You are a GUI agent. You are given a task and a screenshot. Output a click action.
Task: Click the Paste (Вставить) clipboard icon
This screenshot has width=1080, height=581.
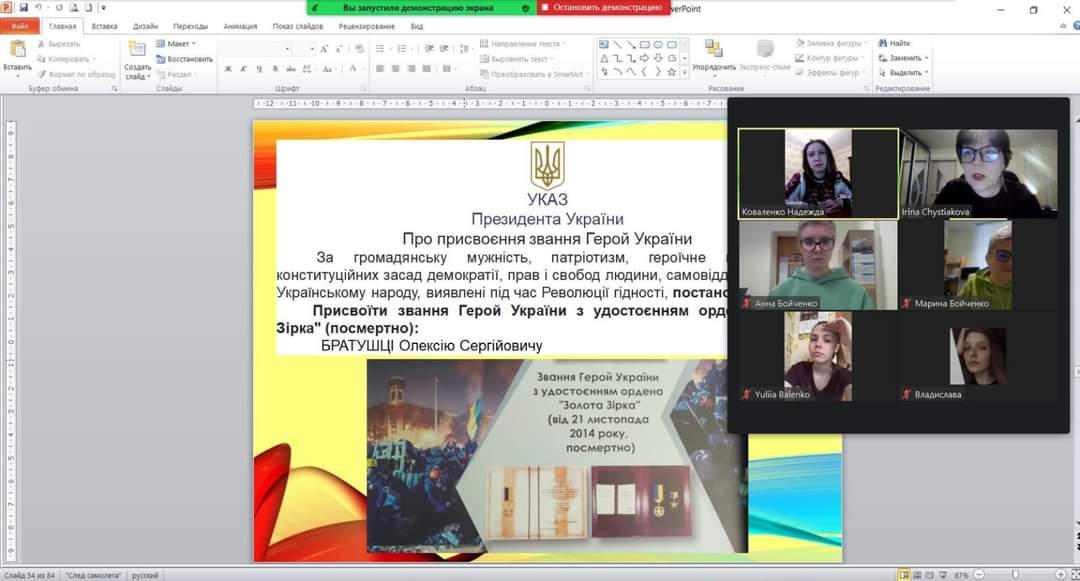(17, 52)
